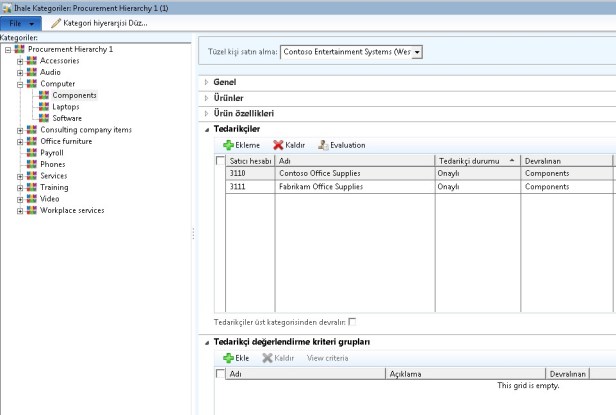Open the File menu
This screenshot has width=616, height=415.
click(x=21, y=22)
